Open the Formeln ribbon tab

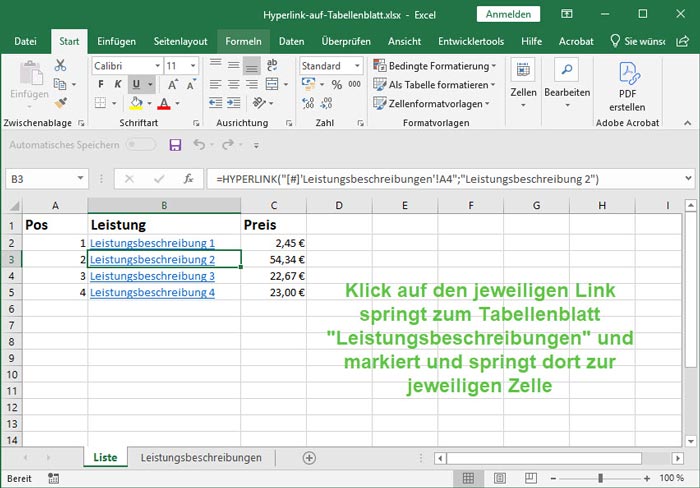pos(243,42)
